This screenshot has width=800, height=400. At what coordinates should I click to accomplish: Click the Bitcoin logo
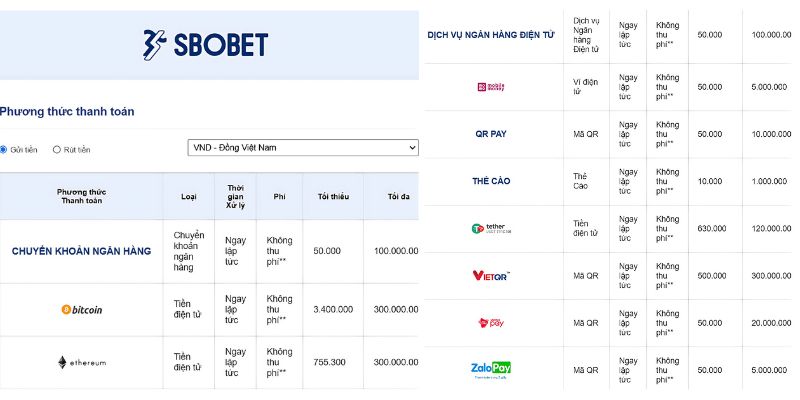pos(82,310)
